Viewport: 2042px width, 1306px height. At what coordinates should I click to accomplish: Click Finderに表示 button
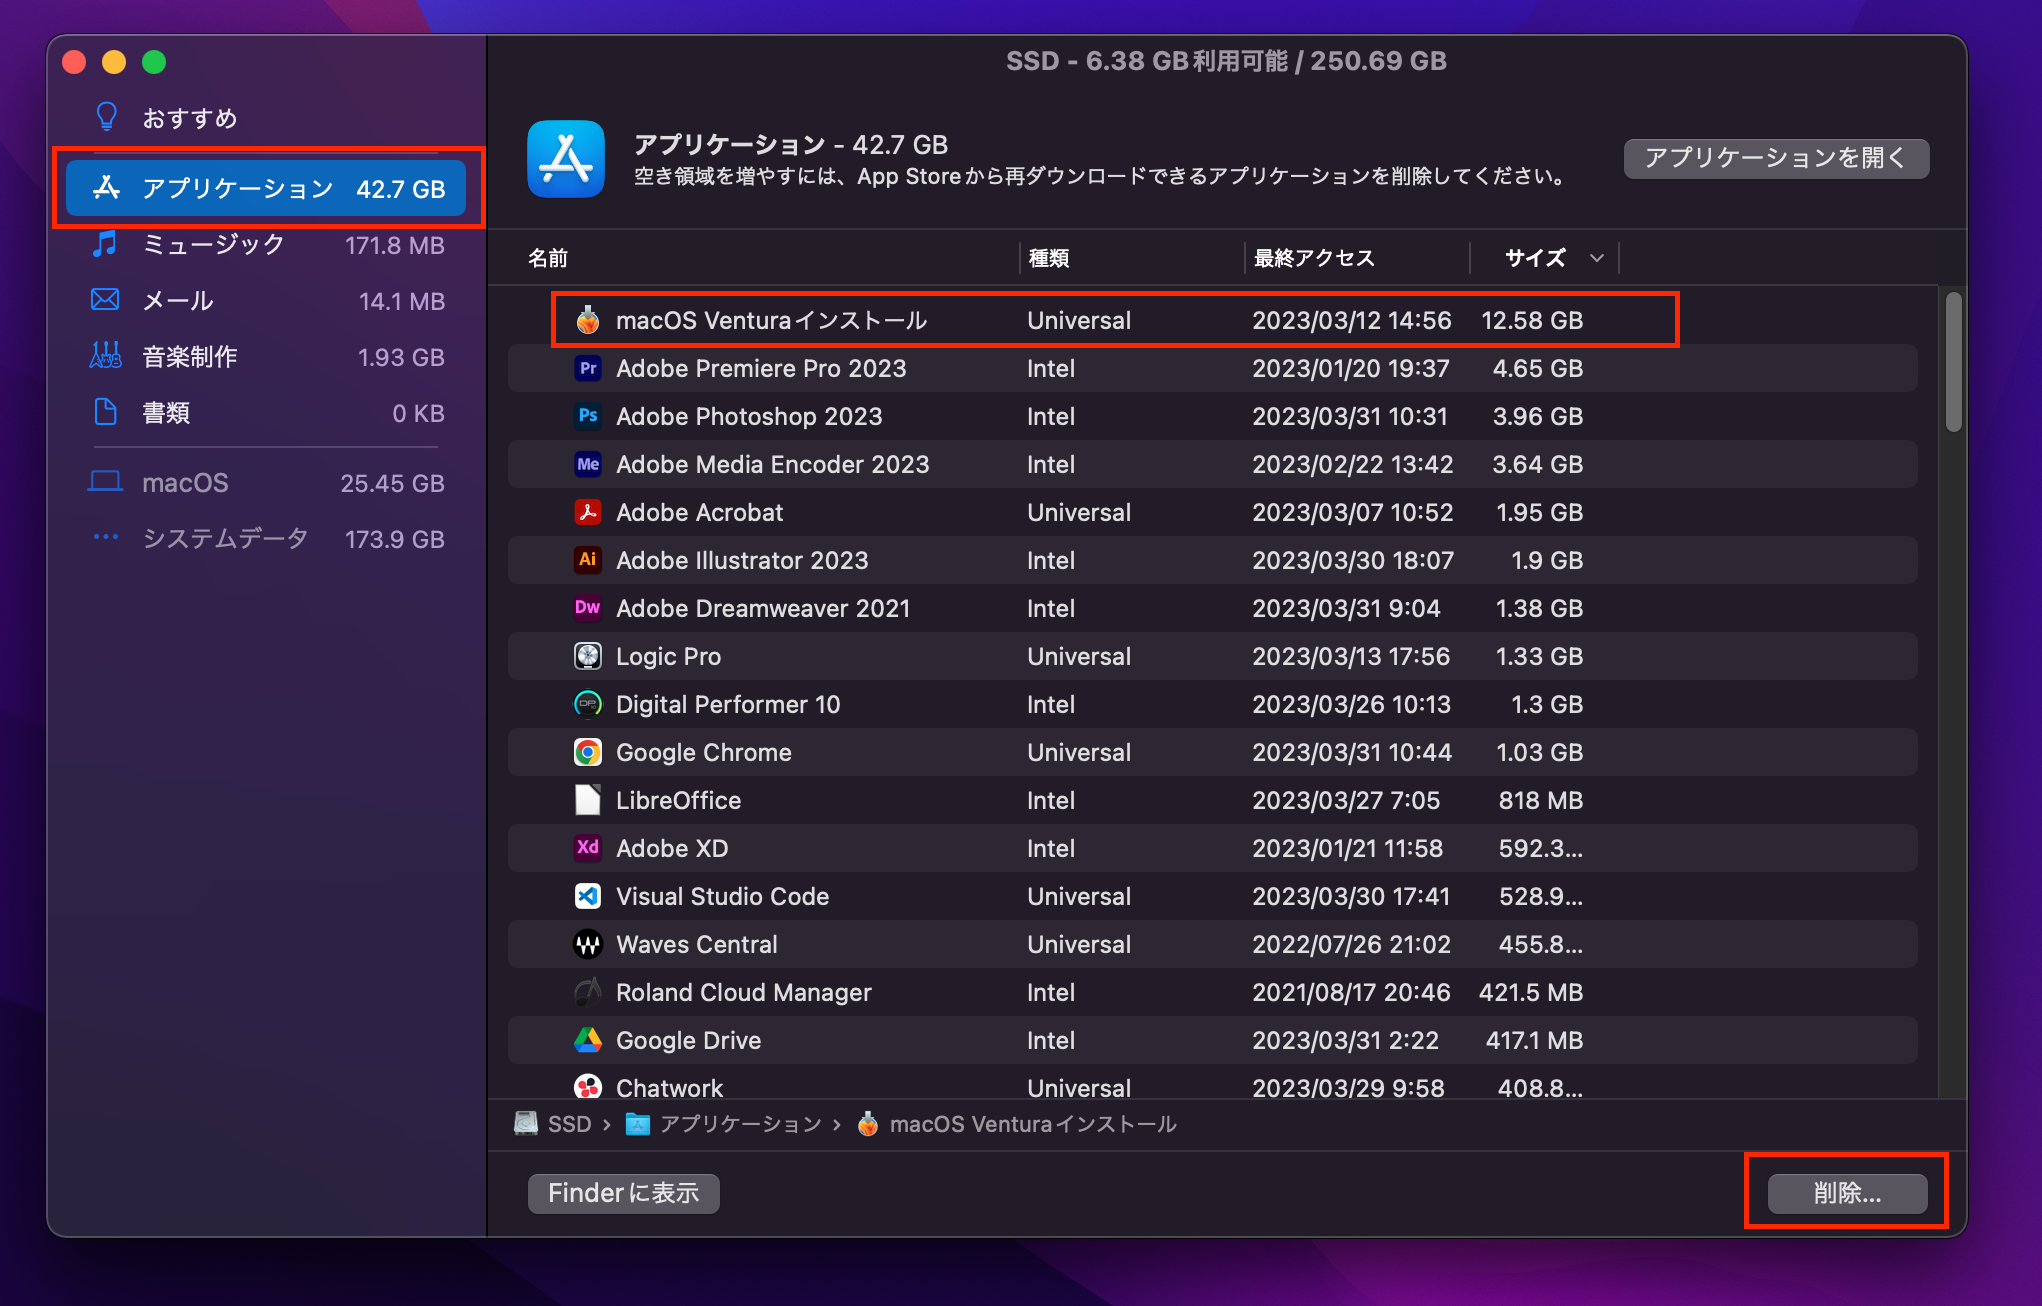[x=623, y=1193]
